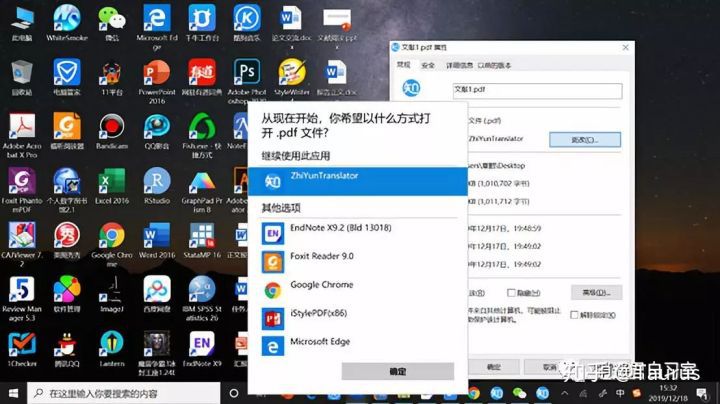This screenshot has width=720, height=404.
Task: Select the 论文交流.docx file on desktop
Action: [x=292, y=28]
